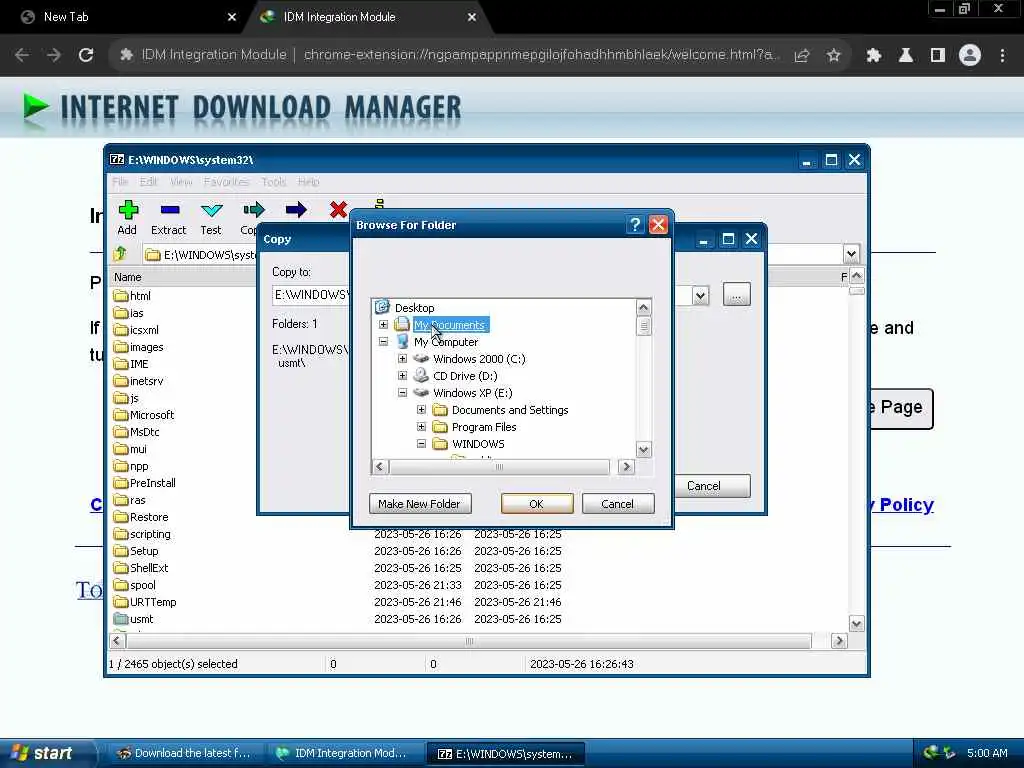This screenshot has width=1024, height=768.
Task: Open File menu in 7-Zip
Action: coord(120,182)
